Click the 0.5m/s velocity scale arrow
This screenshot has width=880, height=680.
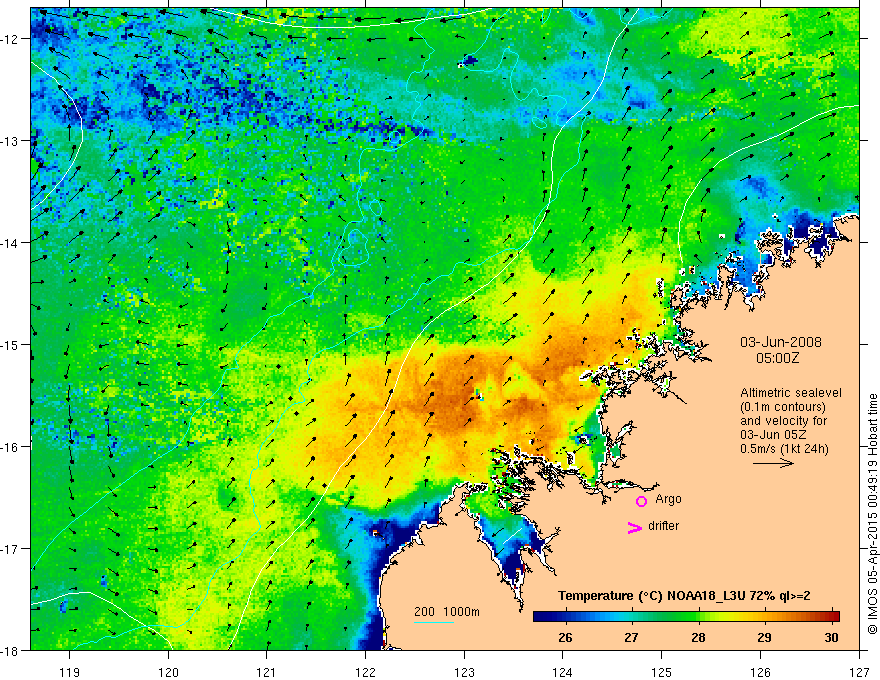773,463
